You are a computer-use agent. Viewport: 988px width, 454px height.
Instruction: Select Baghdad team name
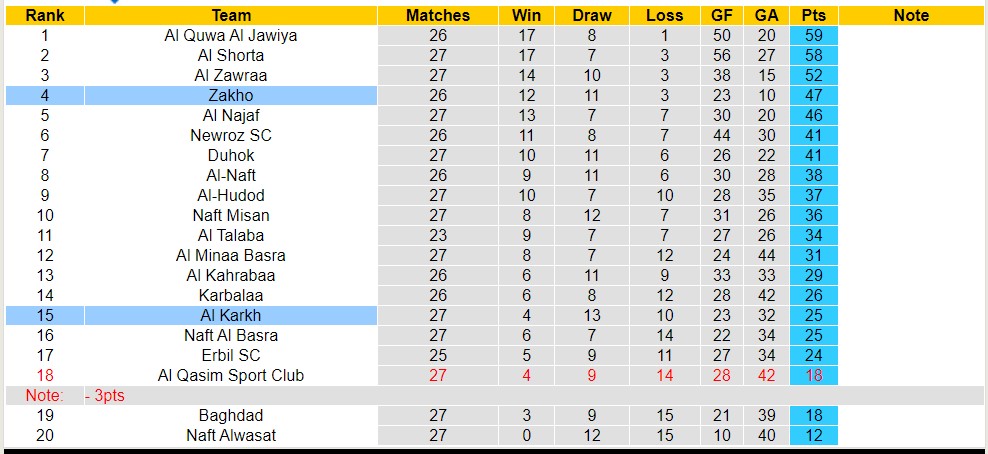[231, 415]
